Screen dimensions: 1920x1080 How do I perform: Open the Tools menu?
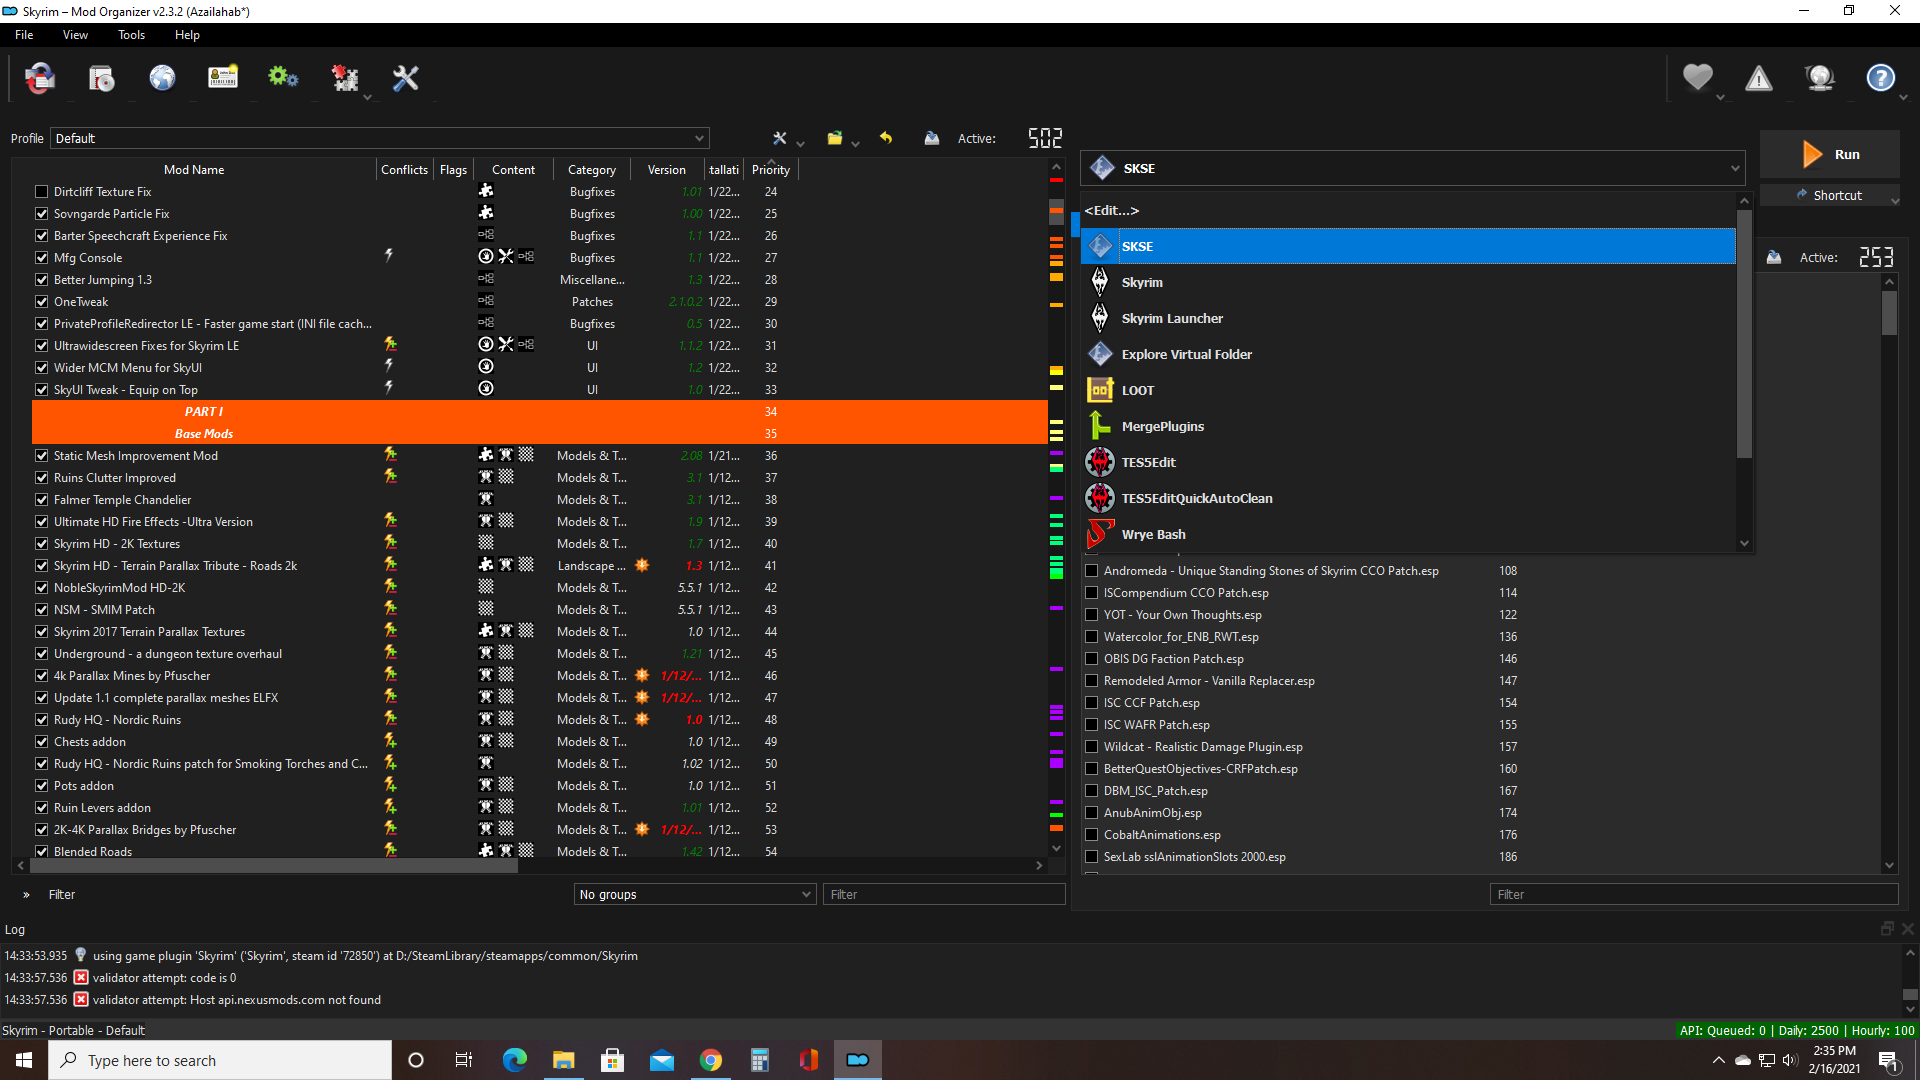(131, 35)
